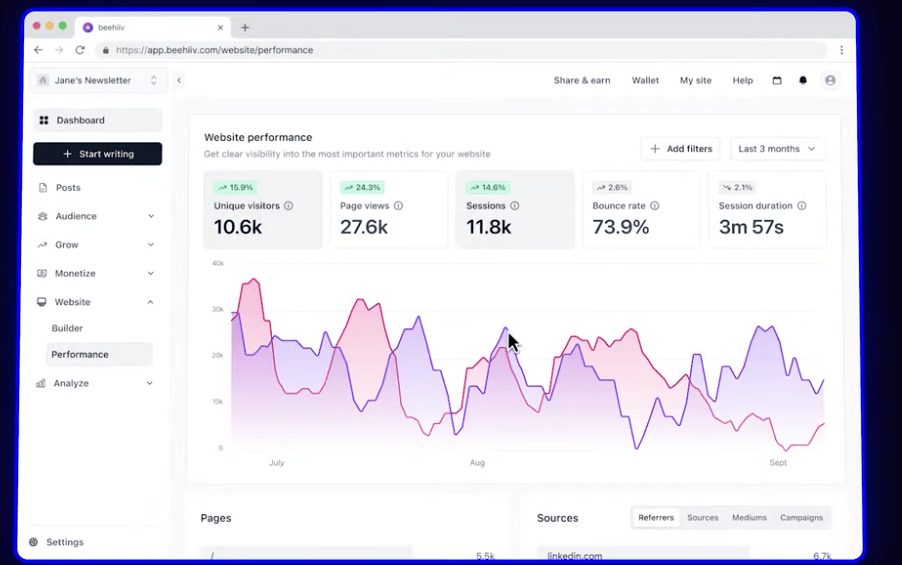Select the beehiiv browser tab
The image size is (902, 565).
point(153,27)
